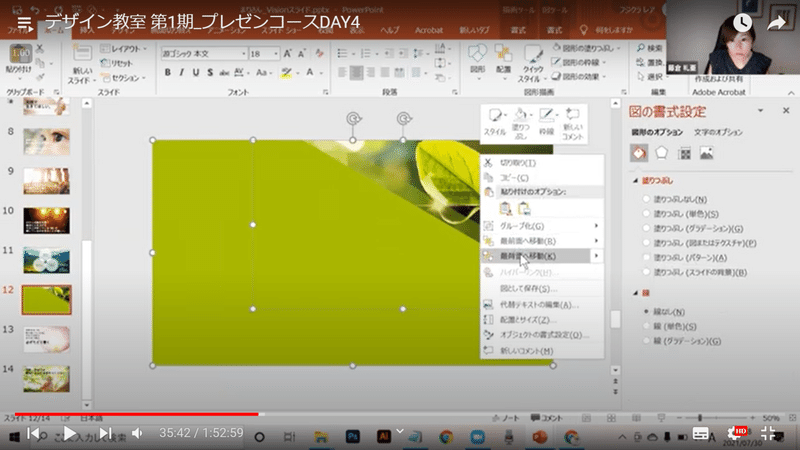The width and height of the screenshot is (800, 450).
Task: Open the picture icon tab in the format pane
Action: [706, 153]
